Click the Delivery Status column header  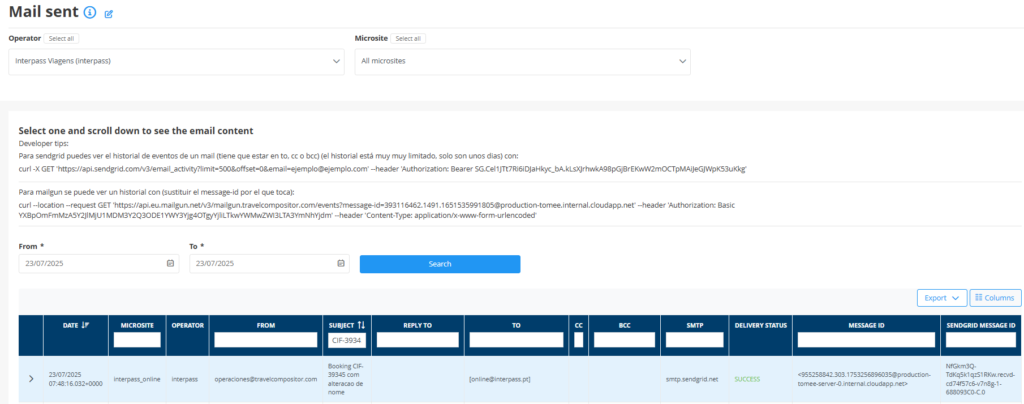(x=760, y=325)
